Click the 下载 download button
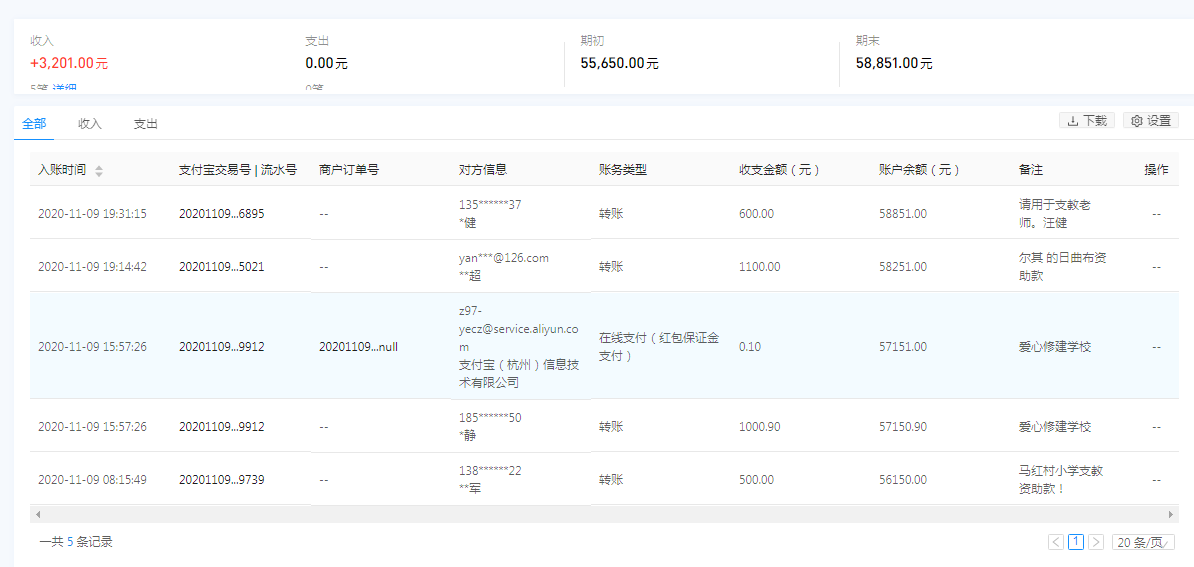This screenshot has width=1194, height=567. (x=1087, y=121)
